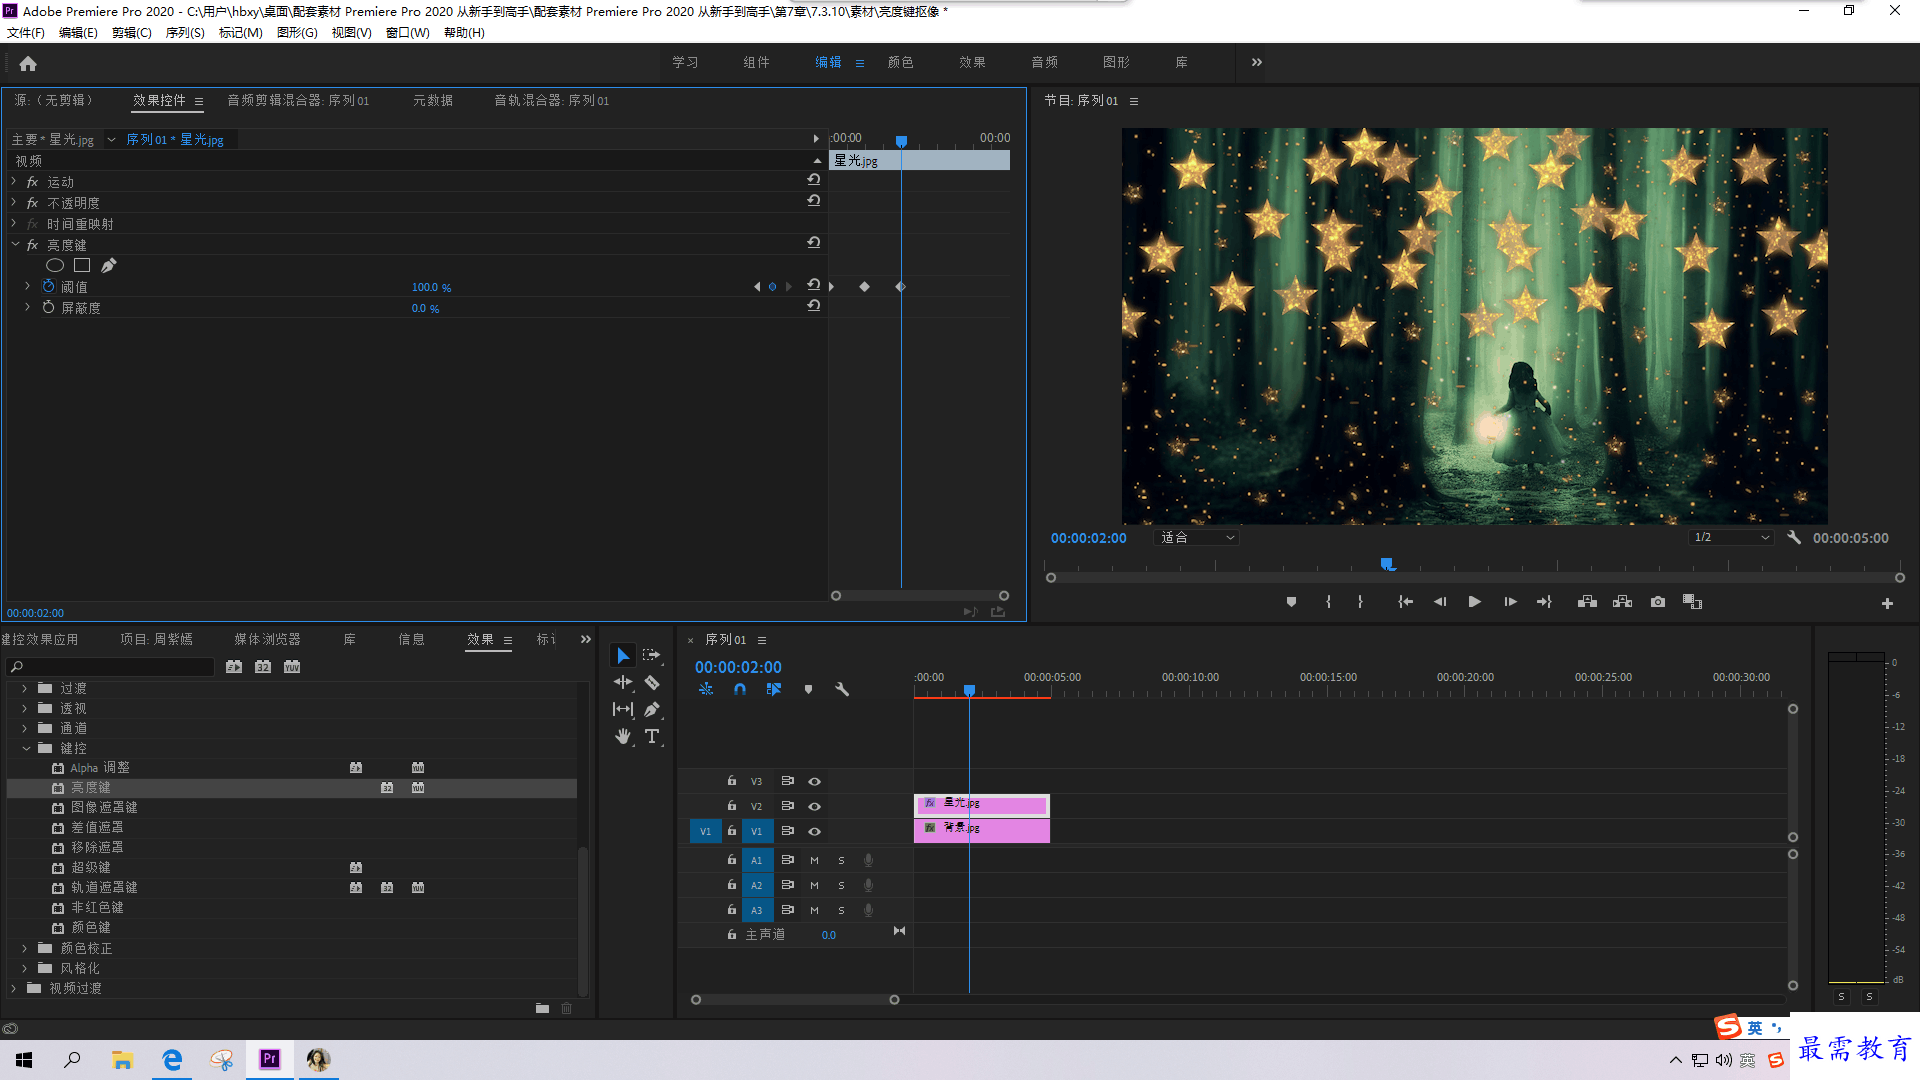The image size is (1920, 1080).
Task: Select the Track Select Forward tool
Action: point(652,656)
